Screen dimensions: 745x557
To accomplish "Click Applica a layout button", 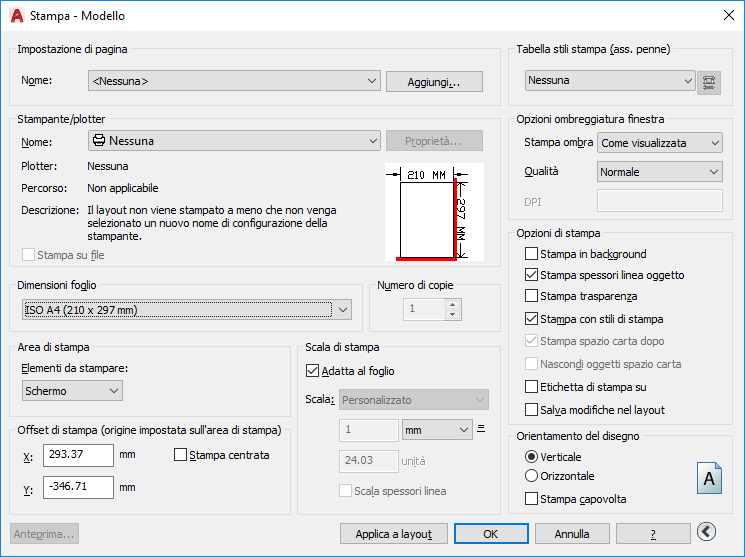I will [x=394, y=534].
